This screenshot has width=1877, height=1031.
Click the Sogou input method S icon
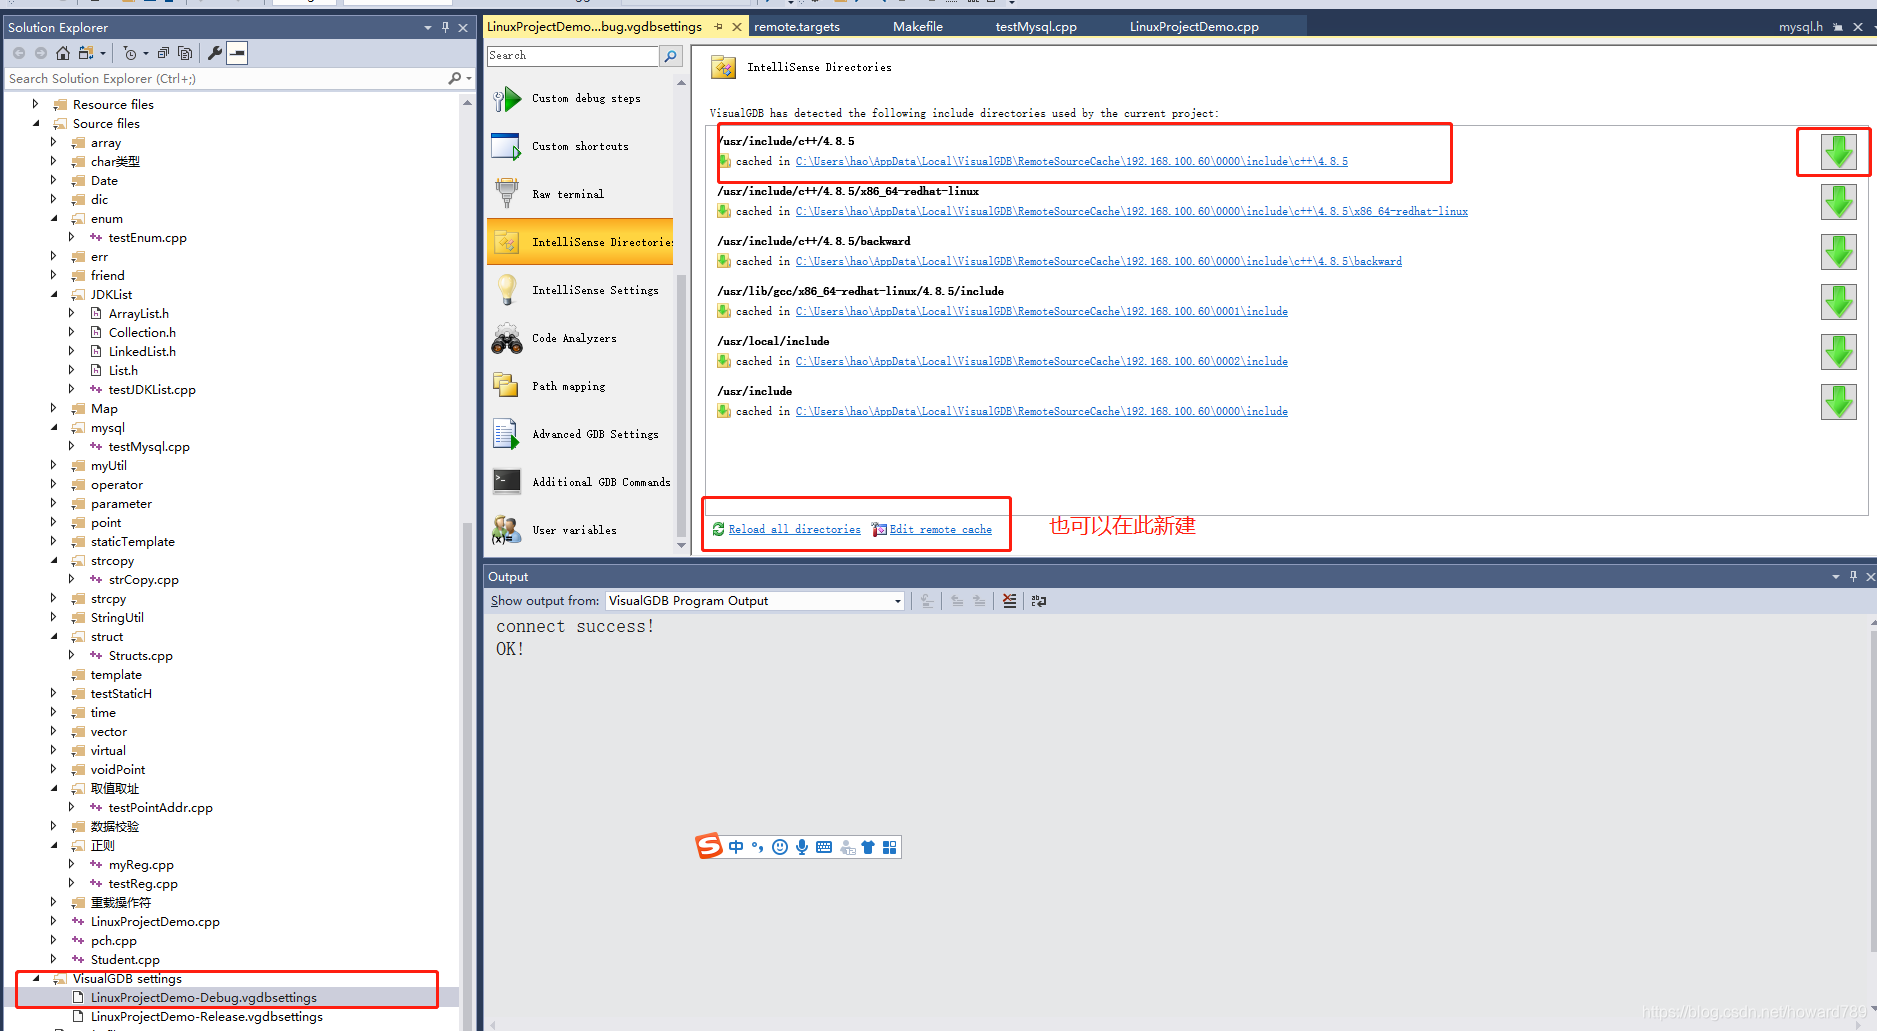709,846
